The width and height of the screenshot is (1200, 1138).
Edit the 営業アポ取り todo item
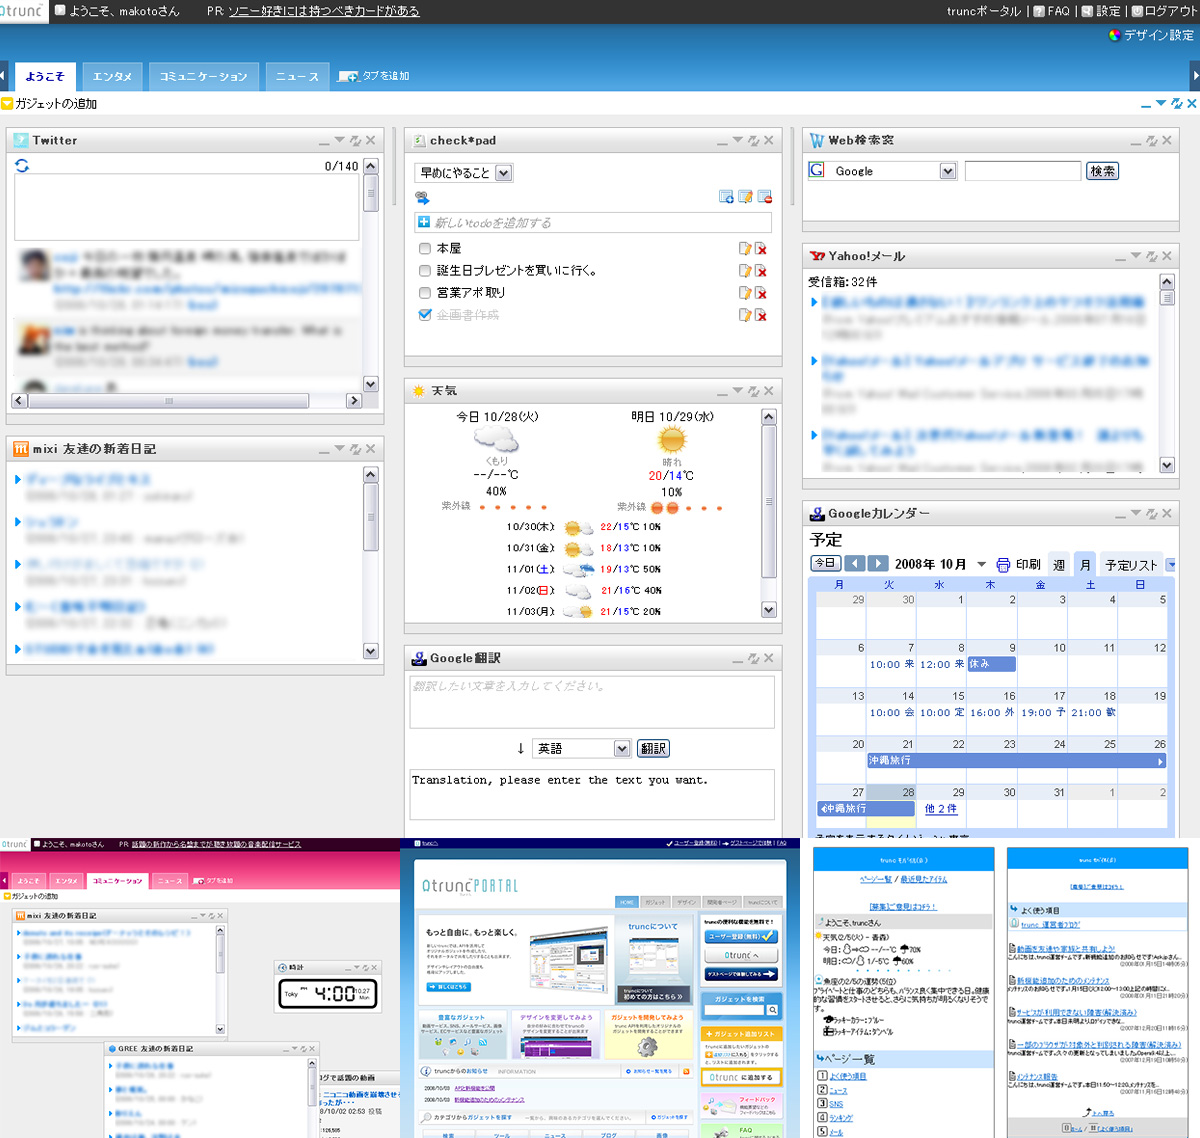point(744,293)
